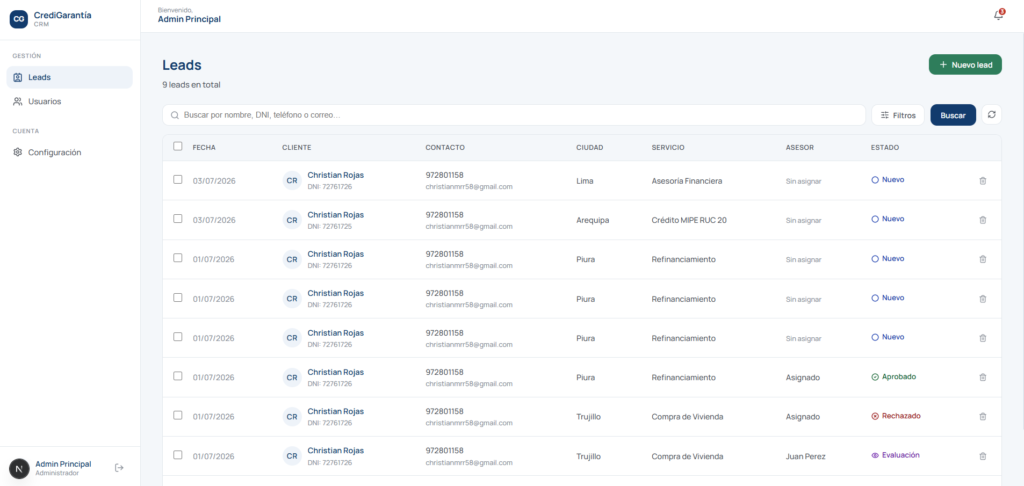
Task: Click the Aprobado status badge
Action: click(893, 377)
